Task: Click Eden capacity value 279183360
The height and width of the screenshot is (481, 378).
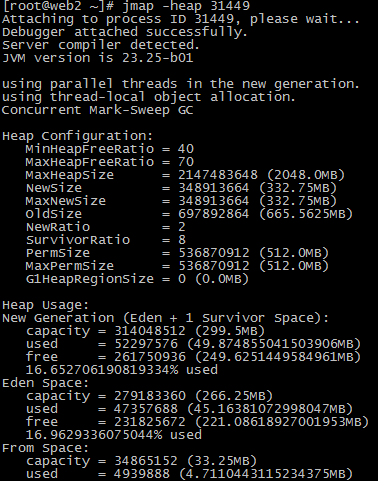Action: (x=150, y=396)
